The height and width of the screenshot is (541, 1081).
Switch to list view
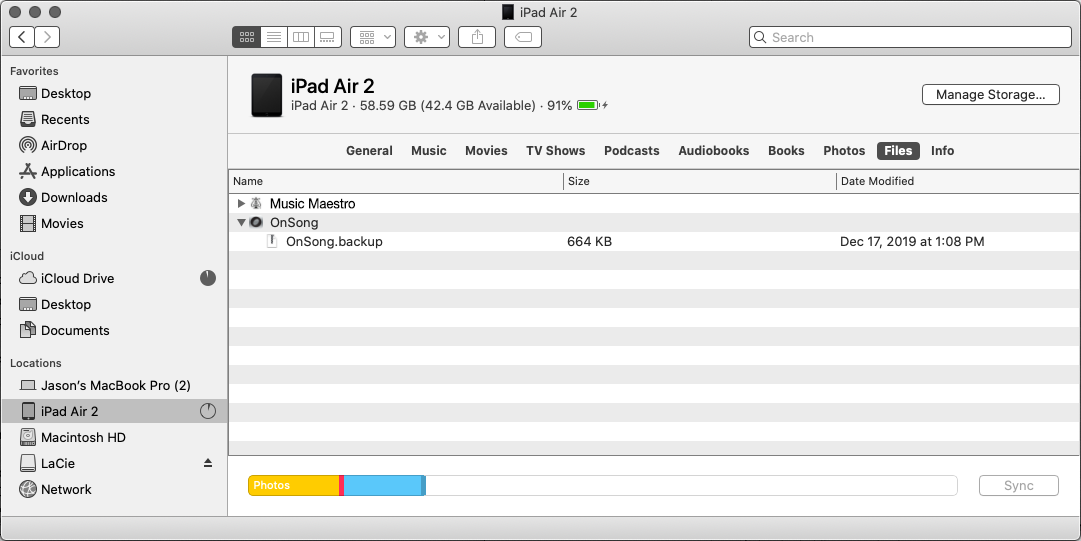pos(274,37)
